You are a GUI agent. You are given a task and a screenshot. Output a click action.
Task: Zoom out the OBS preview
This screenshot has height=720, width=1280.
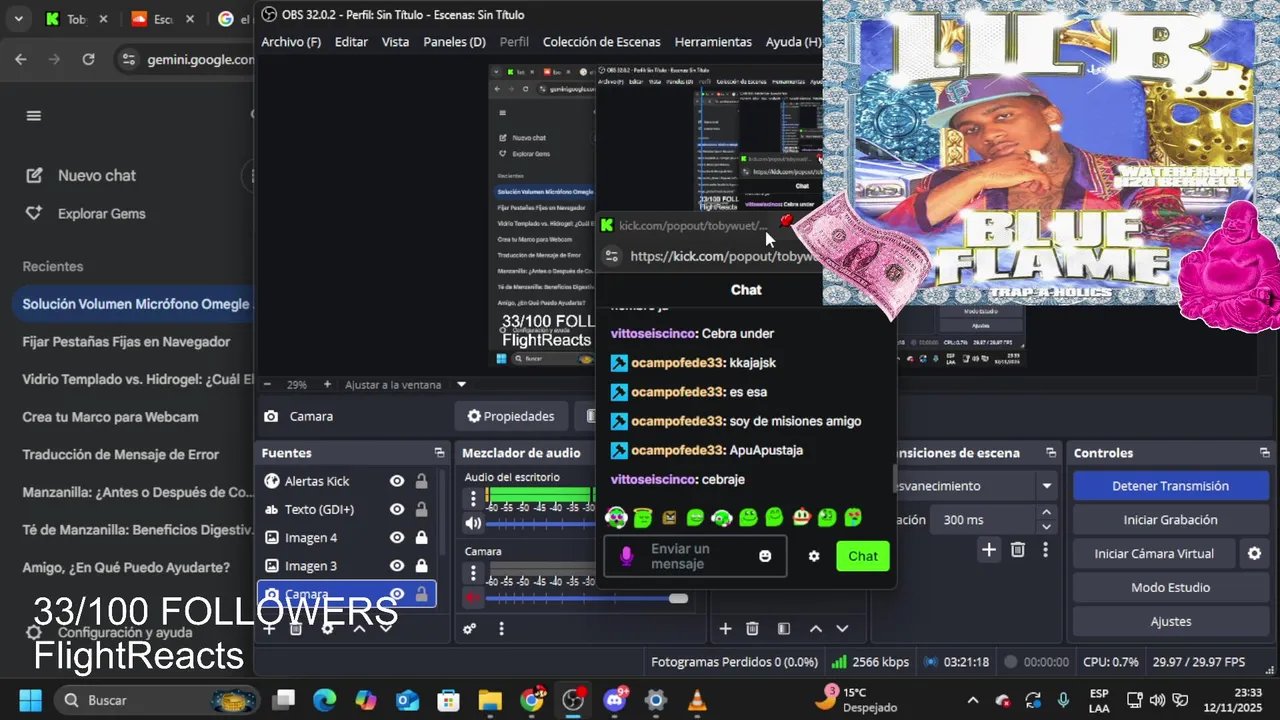point(267,384)
